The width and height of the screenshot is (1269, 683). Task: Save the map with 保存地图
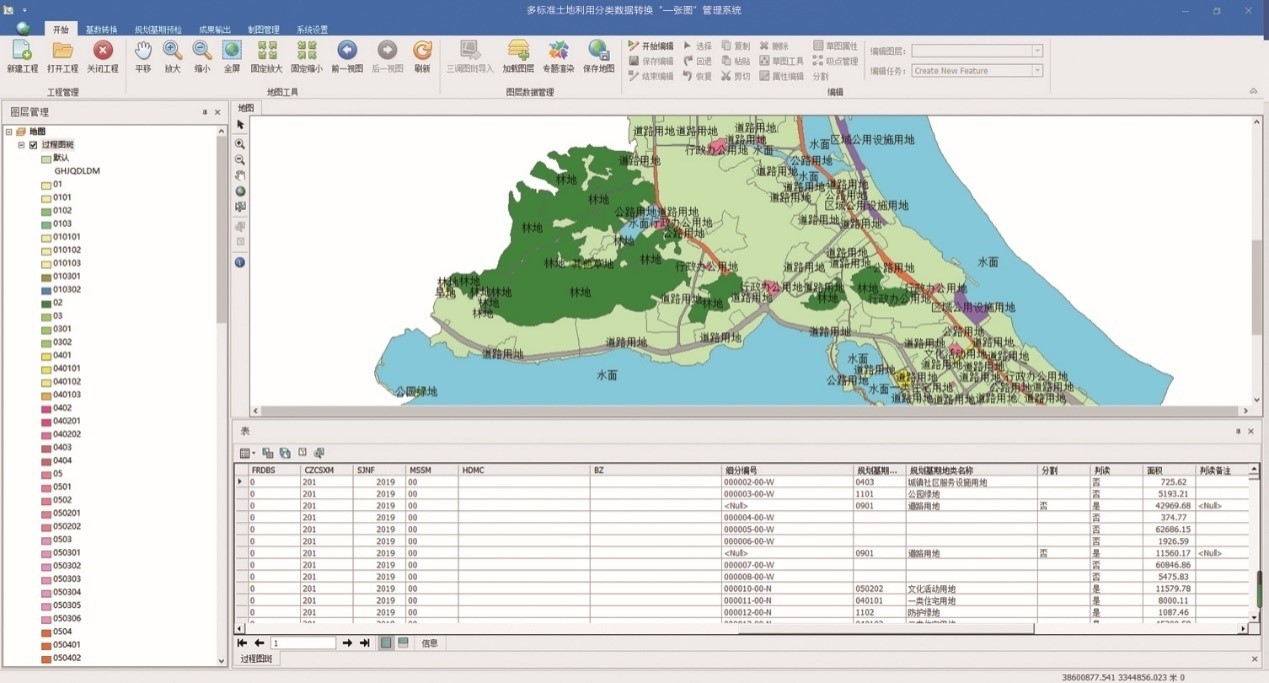pos(598,56)
